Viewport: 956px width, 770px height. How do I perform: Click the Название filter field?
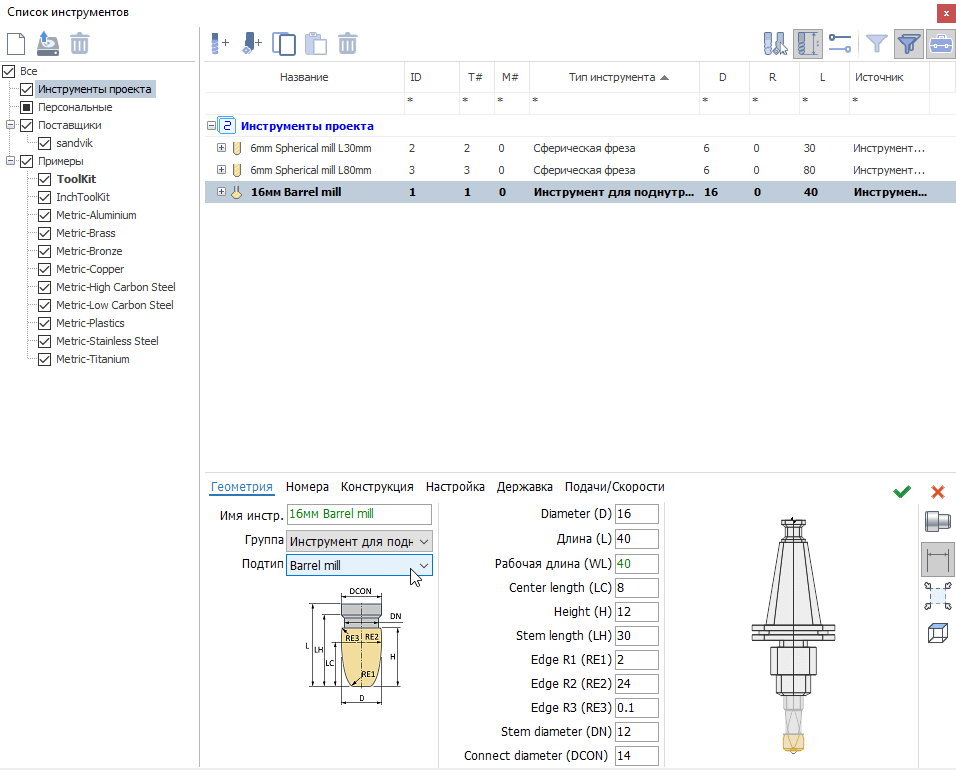(304, 101)
